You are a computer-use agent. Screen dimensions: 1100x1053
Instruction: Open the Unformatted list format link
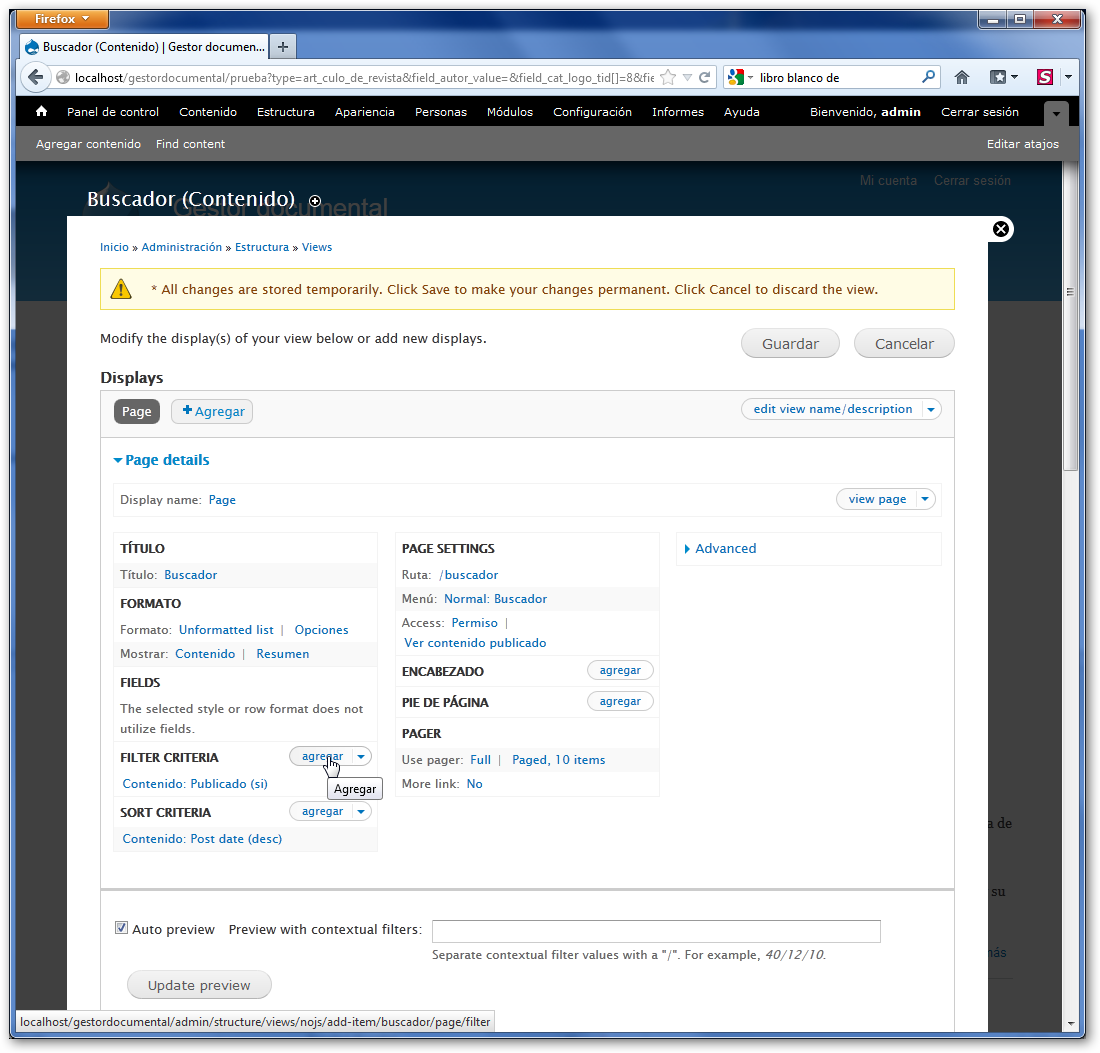click(226, 630)
